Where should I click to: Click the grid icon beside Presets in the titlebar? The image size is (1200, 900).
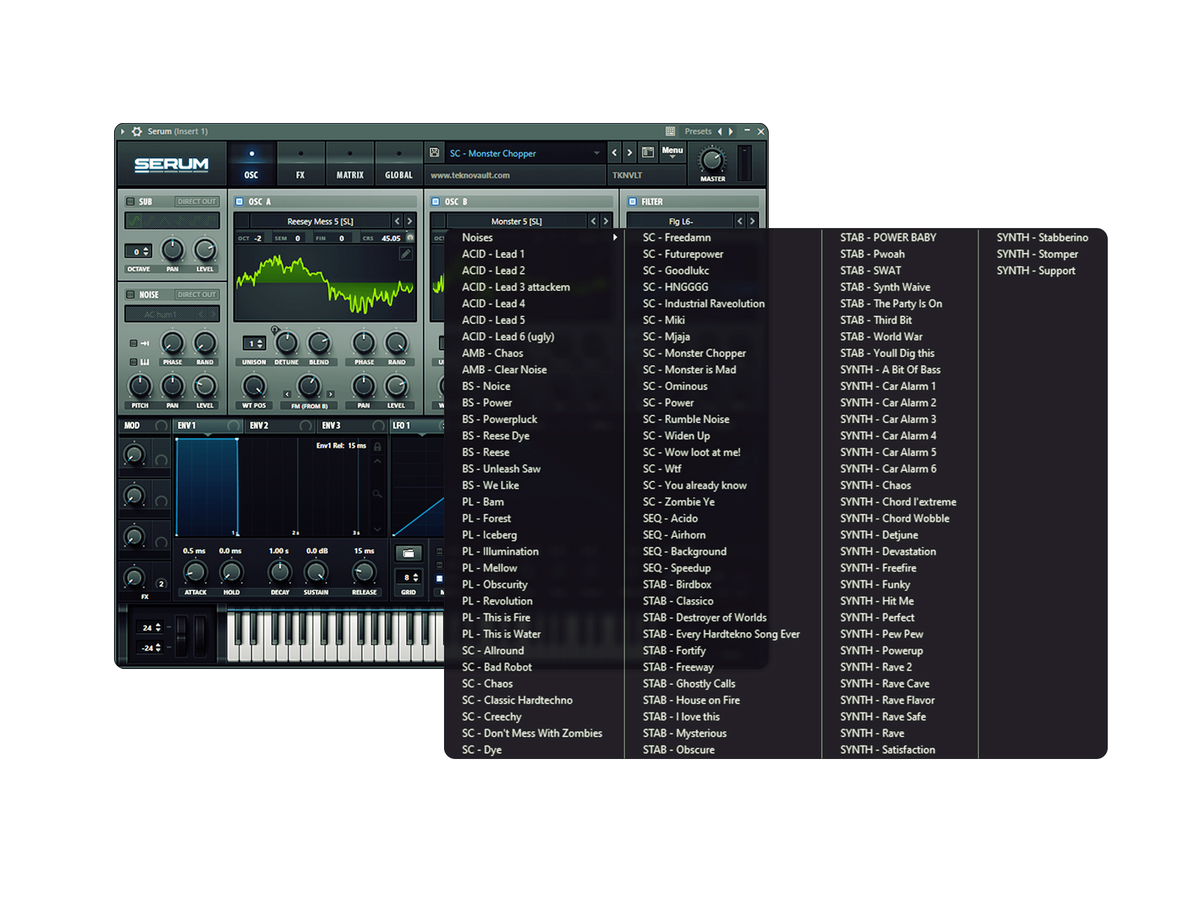(x=670, y=131)
